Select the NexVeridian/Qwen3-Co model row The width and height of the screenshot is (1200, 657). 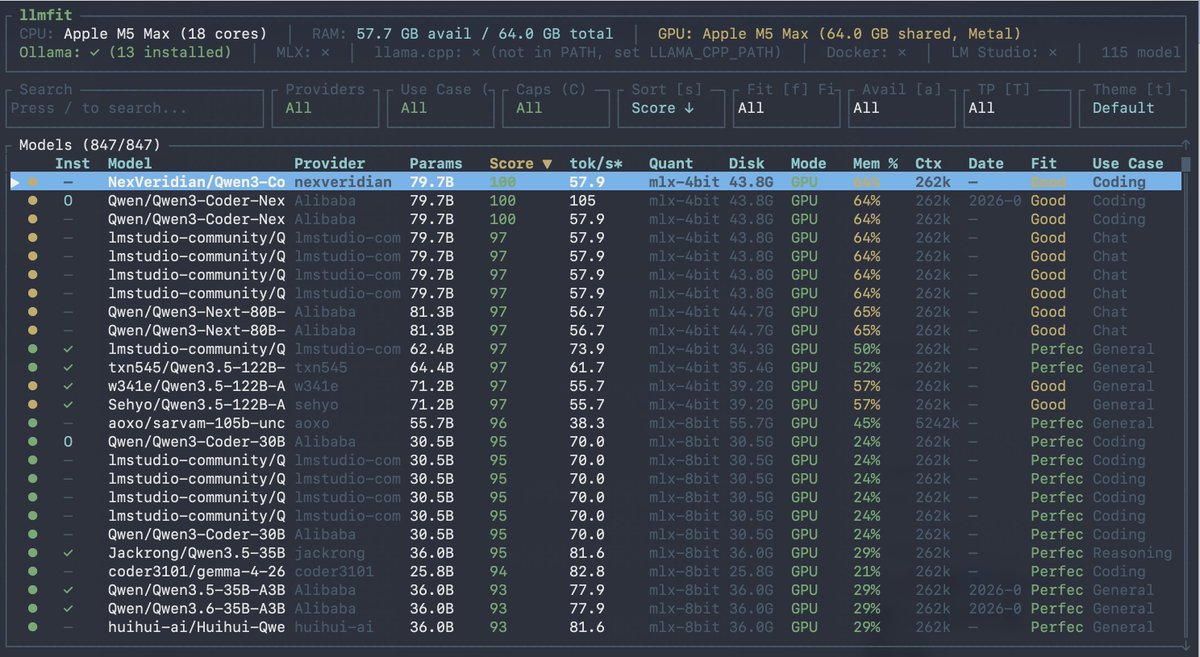click(595, 183)
